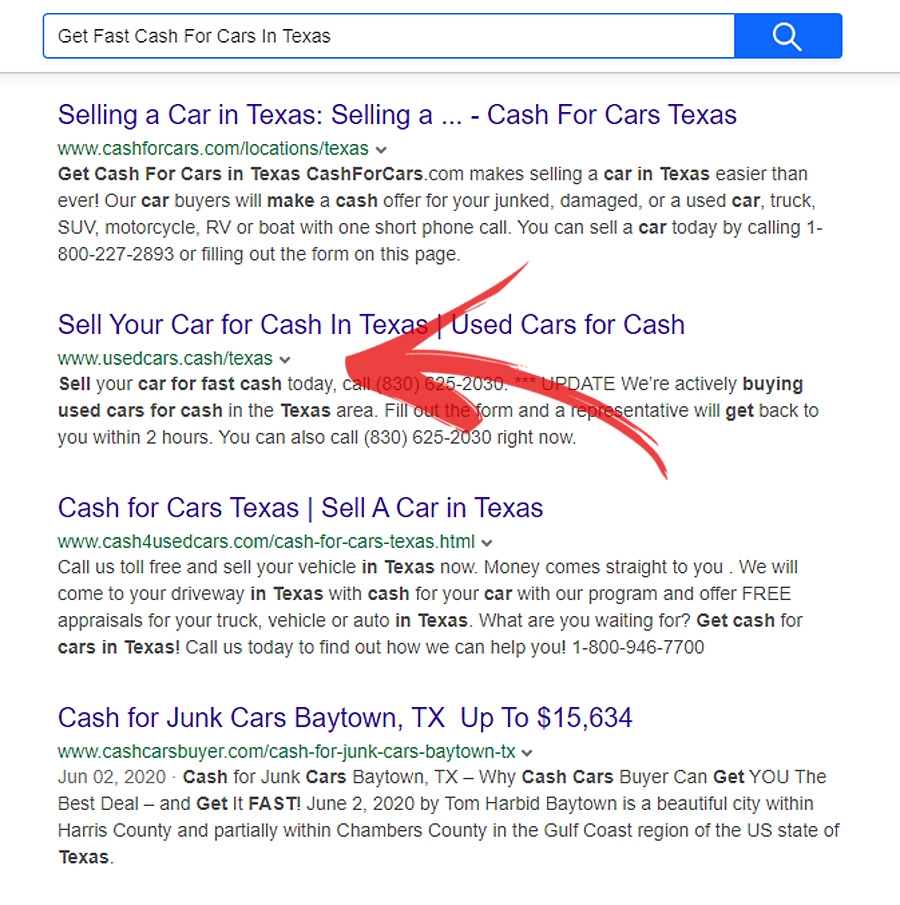Expand the dropdown arrow next to cashforcars.com URL

381,150
